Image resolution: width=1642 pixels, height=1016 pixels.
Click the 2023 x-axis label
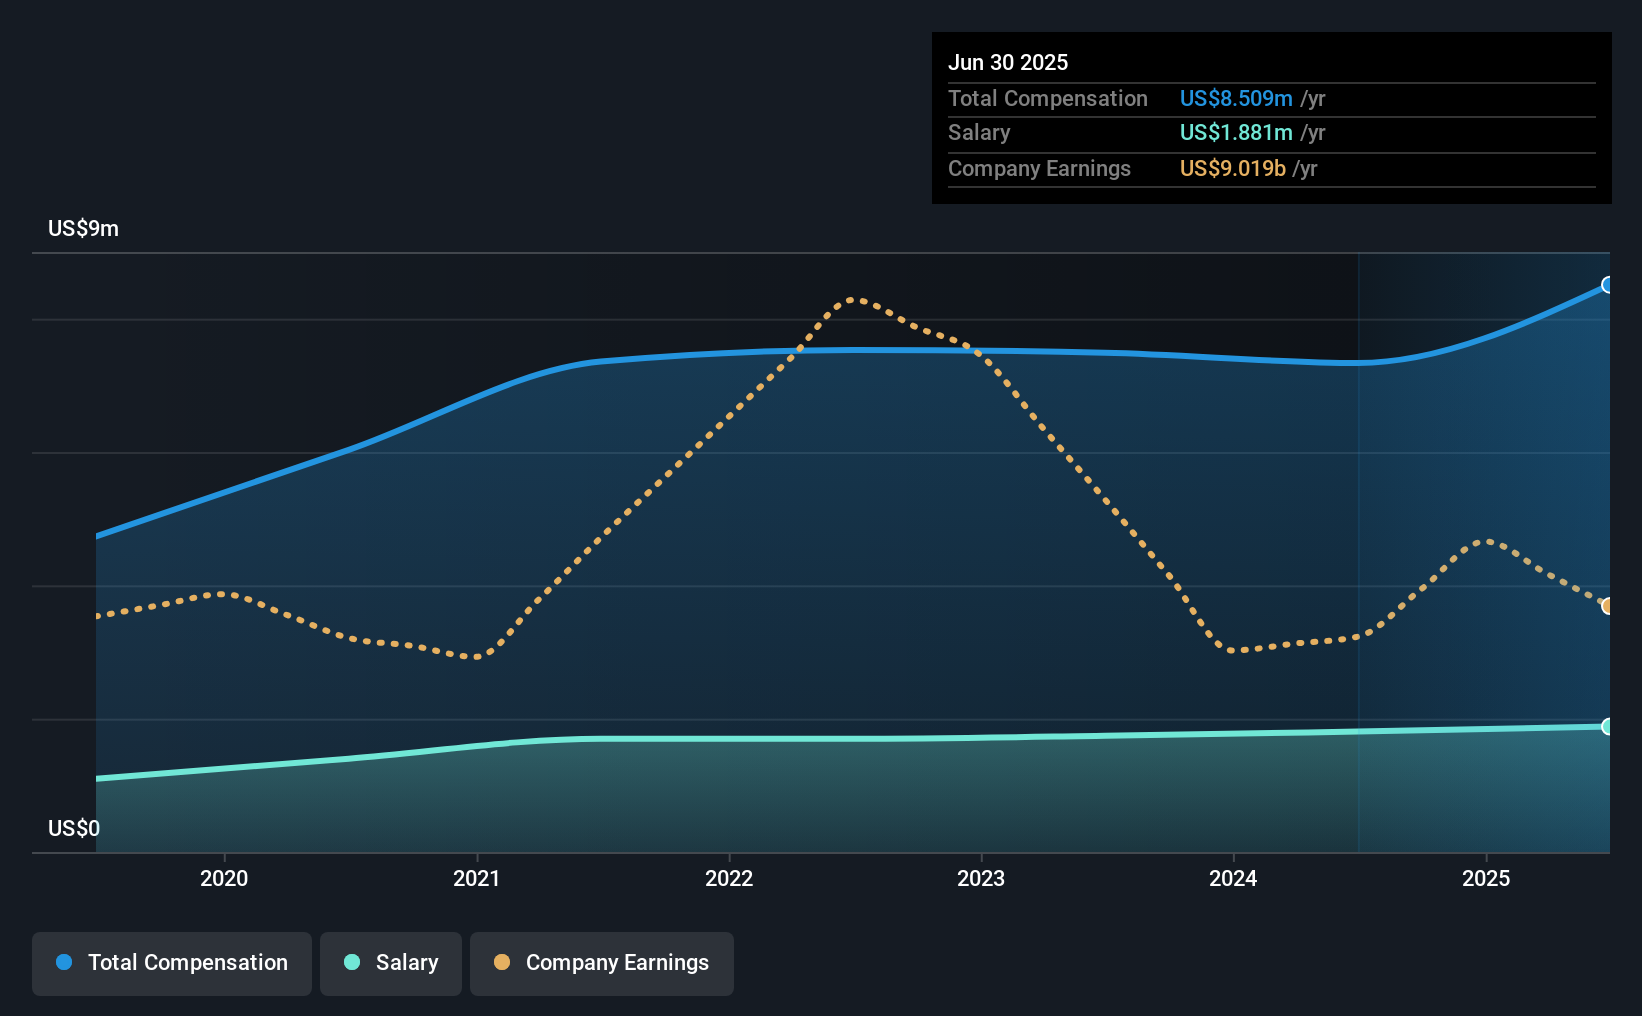coord(981,878)
